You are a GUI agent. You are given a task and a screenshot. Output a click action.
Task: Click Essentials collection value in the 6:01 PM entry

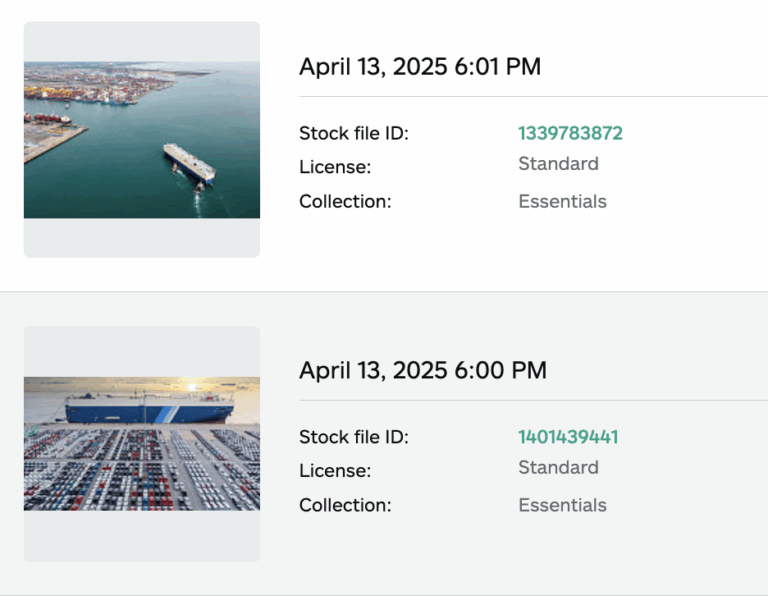click(x=562, y=202)
